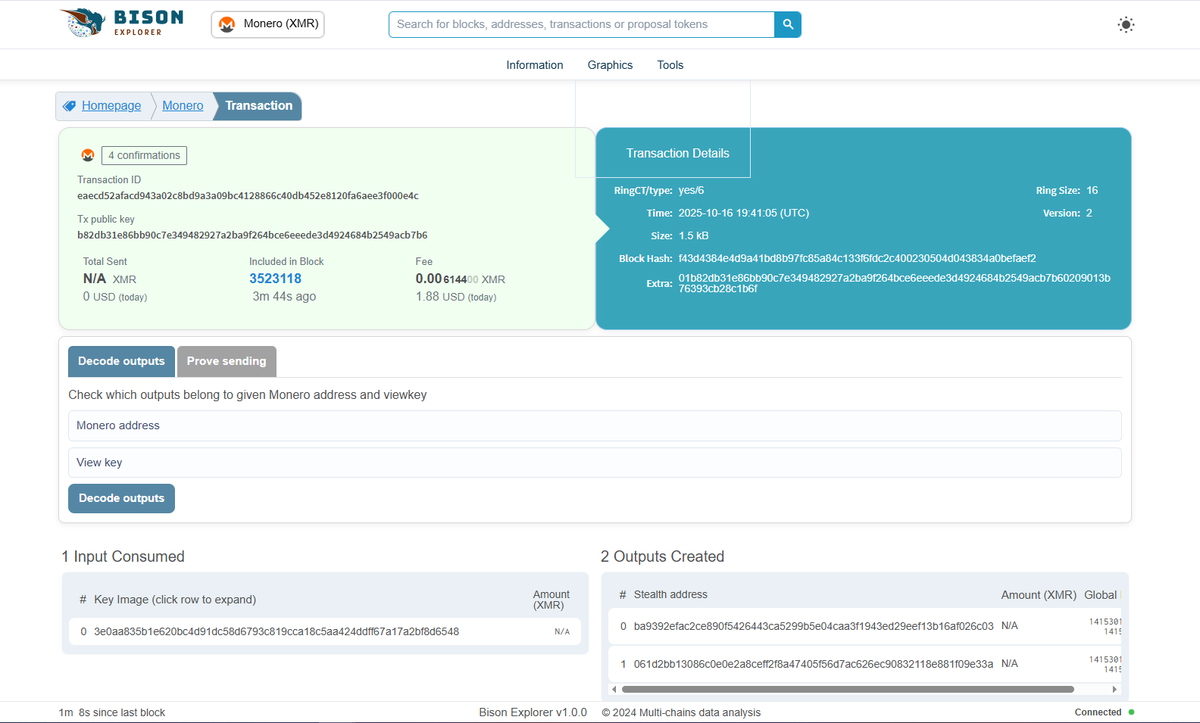
Task: Click the 1.88 USD fee value
Action: tap(456, 297)
